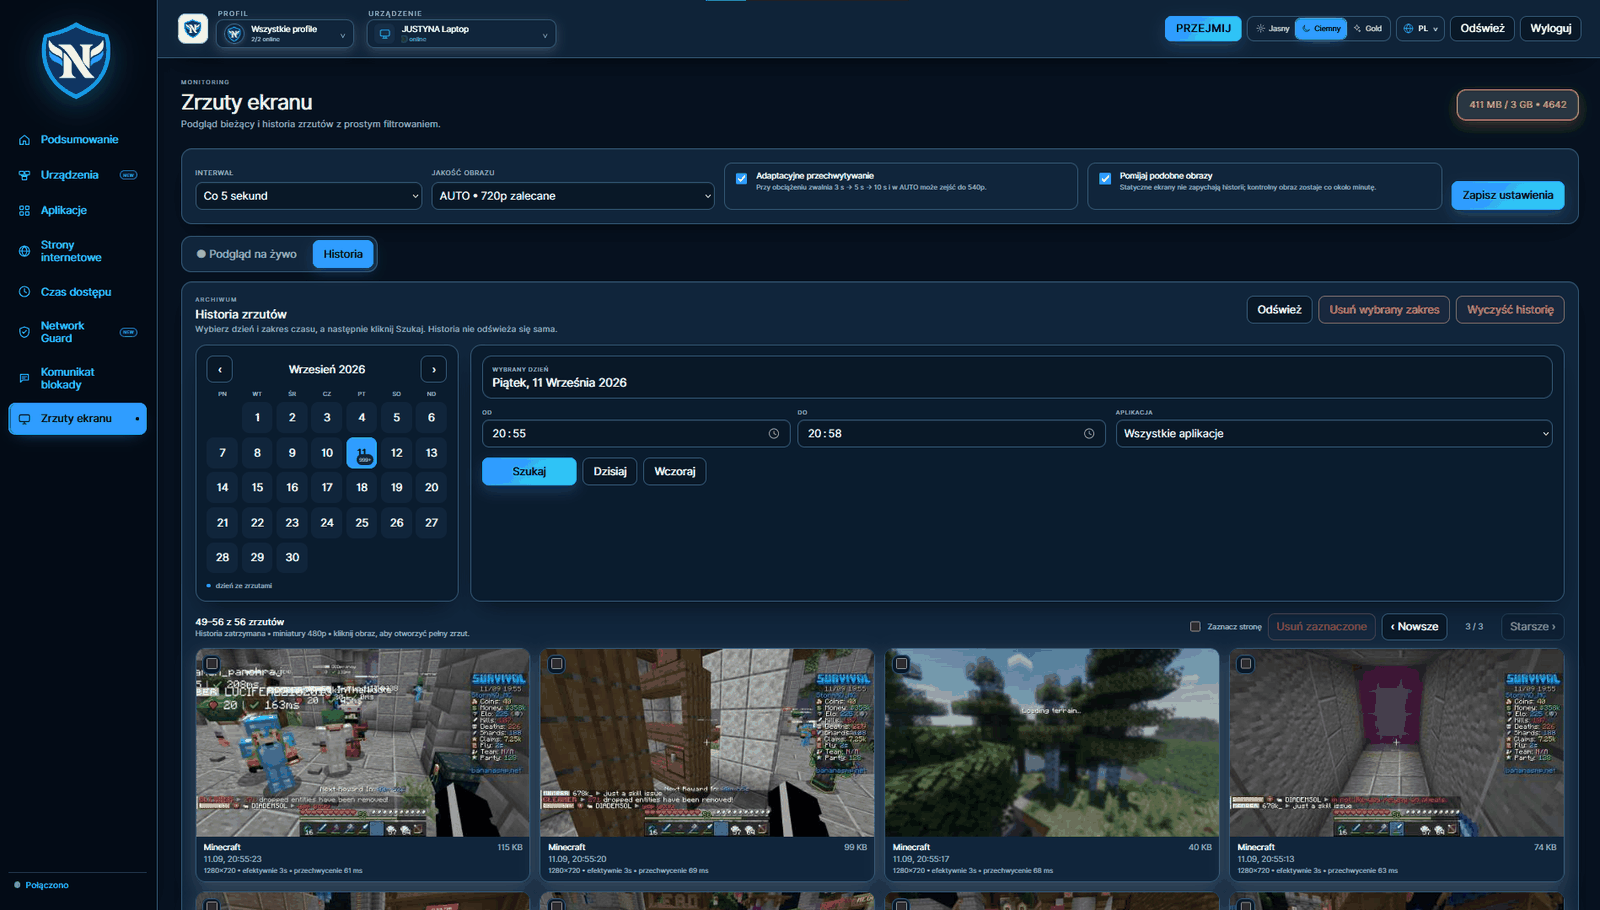Open Czas dostępu section

(78, 292)
